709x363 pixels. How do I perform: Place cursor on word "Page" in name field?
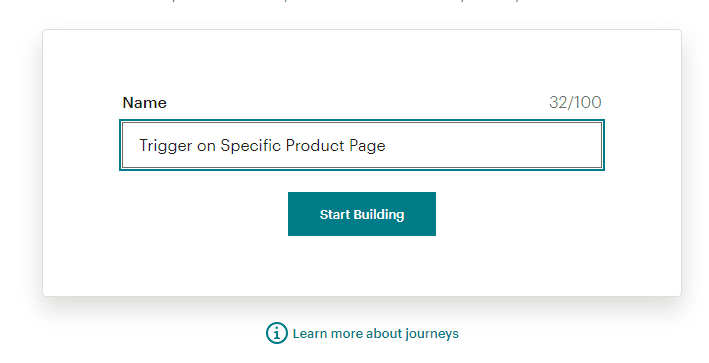(x=367, y=146)
